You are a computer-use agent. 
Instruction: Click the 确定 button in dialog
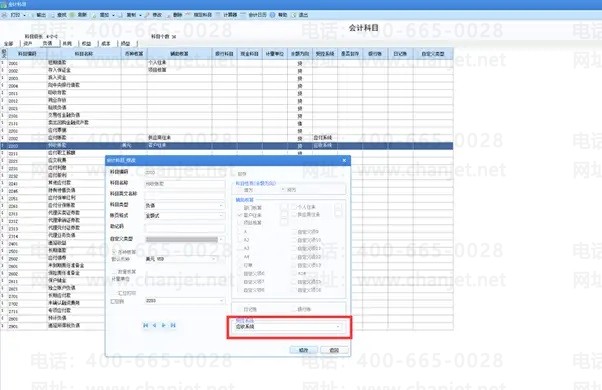click(x=304, y=350)
